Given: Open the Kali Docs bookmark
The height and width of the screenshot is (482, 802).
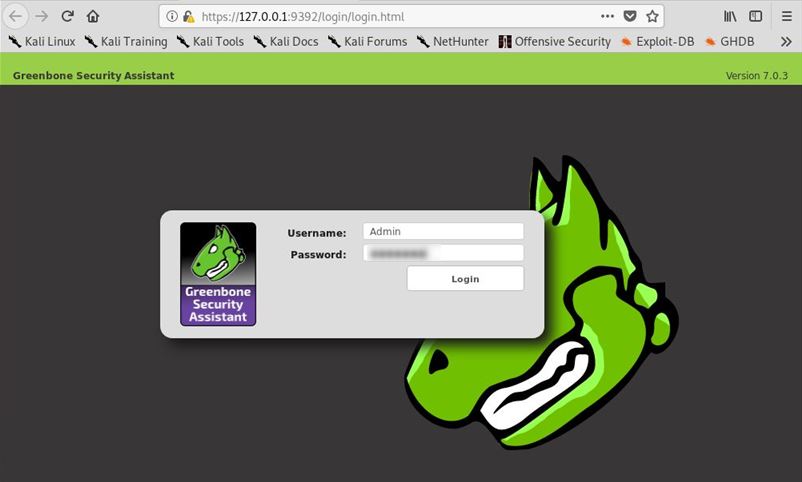Looking at the screenshot, I should tap(286, 41).
